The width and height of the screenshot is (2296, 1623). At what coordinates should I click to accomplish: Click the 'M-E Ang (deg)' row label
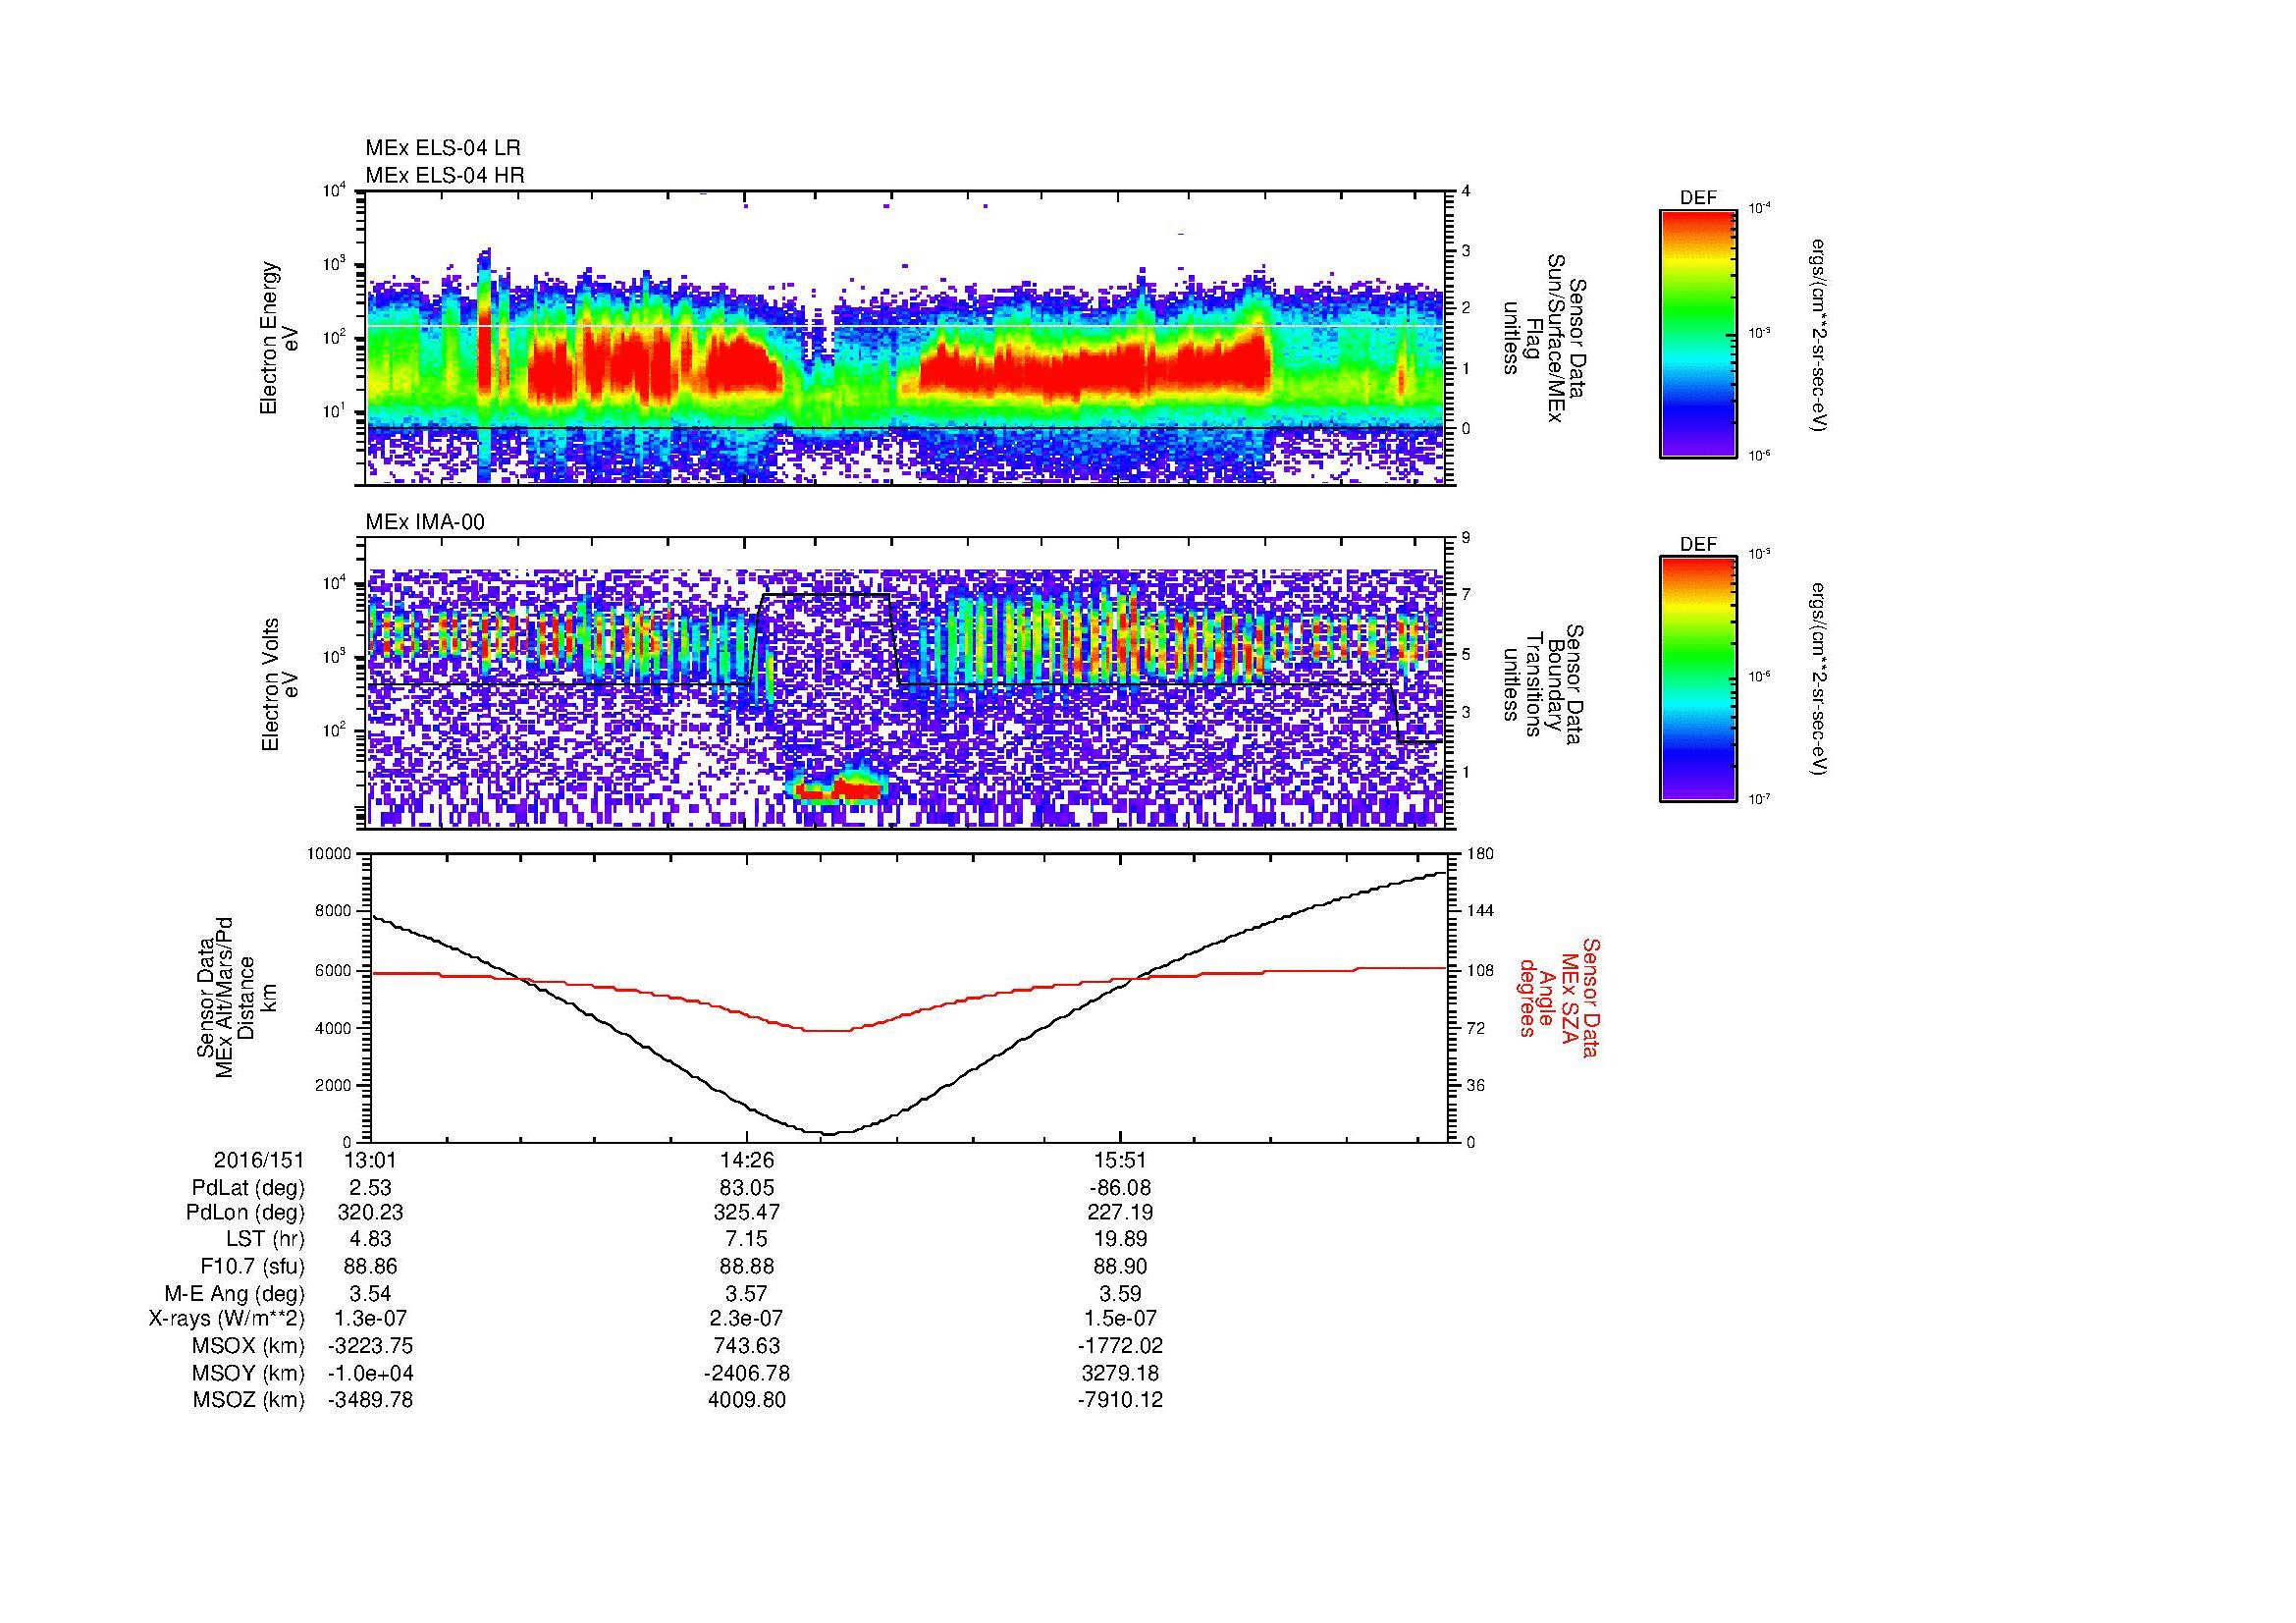click(235, 1293)
